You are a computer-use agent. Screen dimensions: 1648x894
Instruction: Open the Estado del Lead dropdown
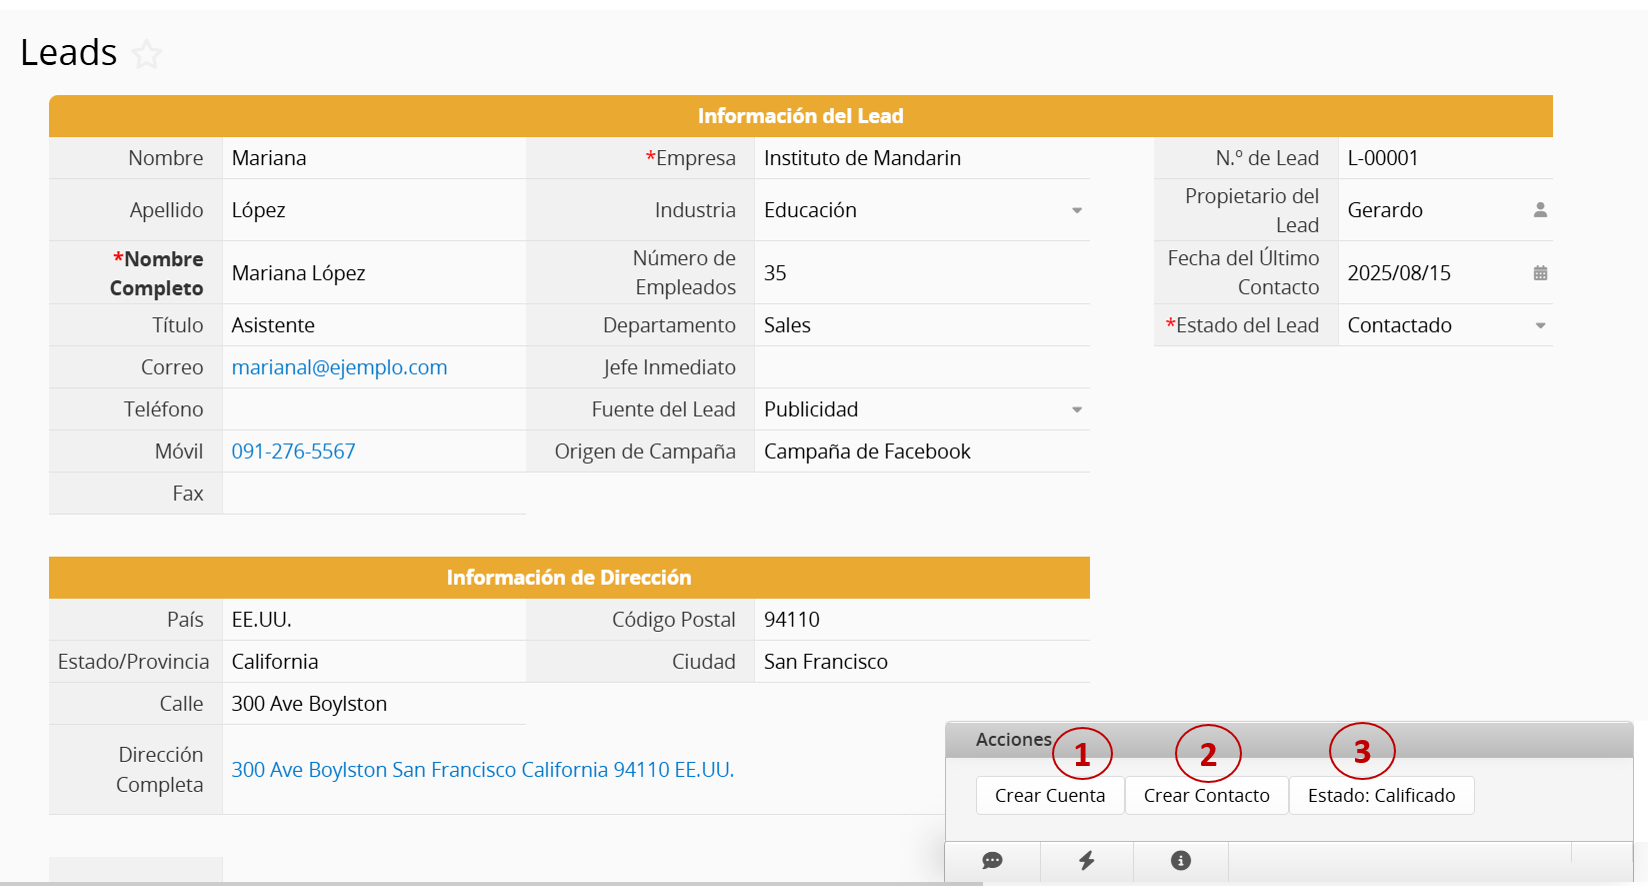coord(1540,326)
